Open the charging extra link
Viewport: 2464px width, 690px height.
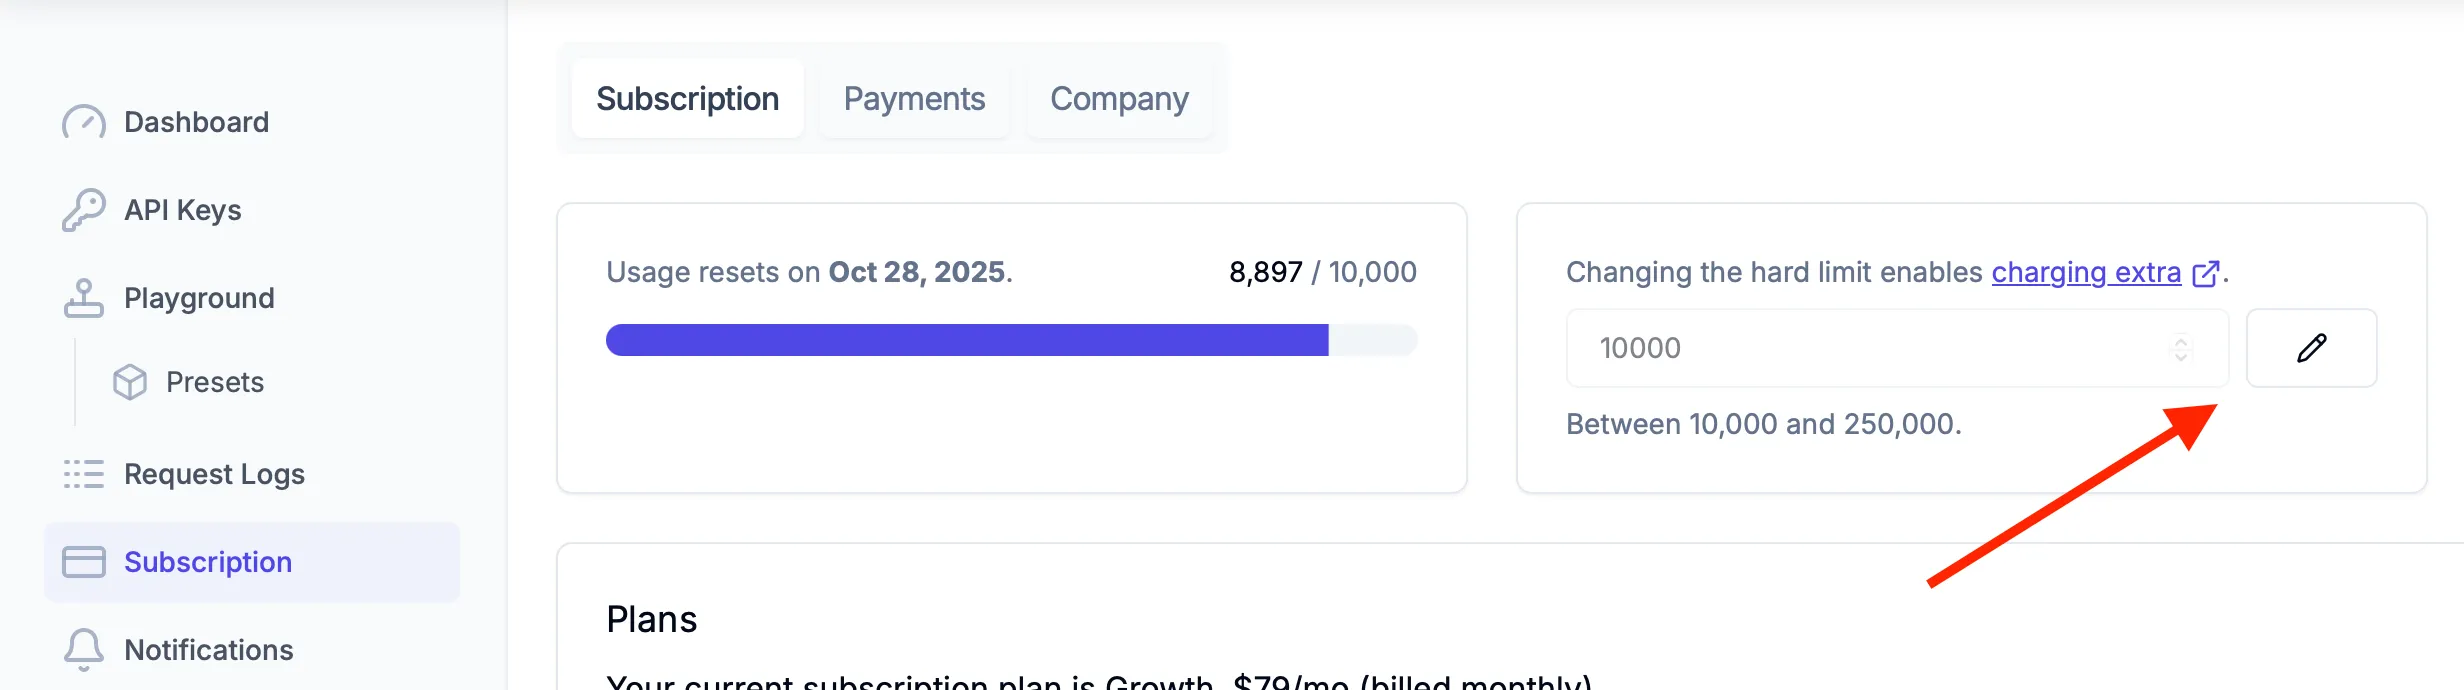pos(2085,272)
